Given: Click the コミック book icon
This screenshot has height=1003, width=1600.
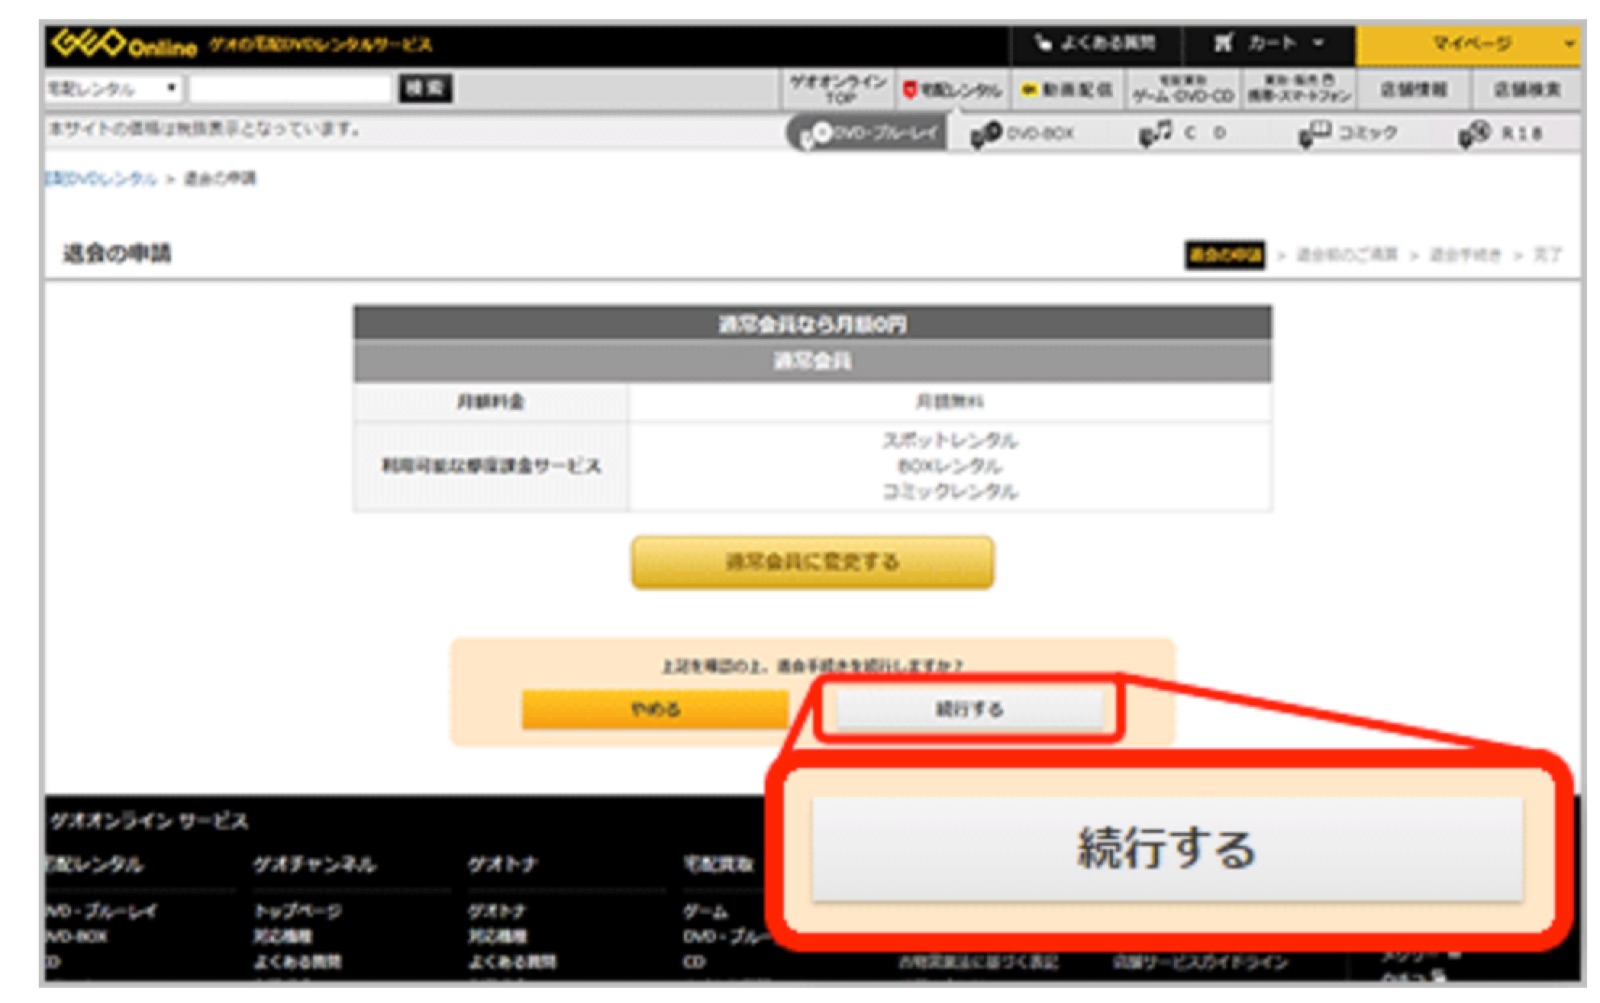Looking at the screenshot, I should 1314,133.
